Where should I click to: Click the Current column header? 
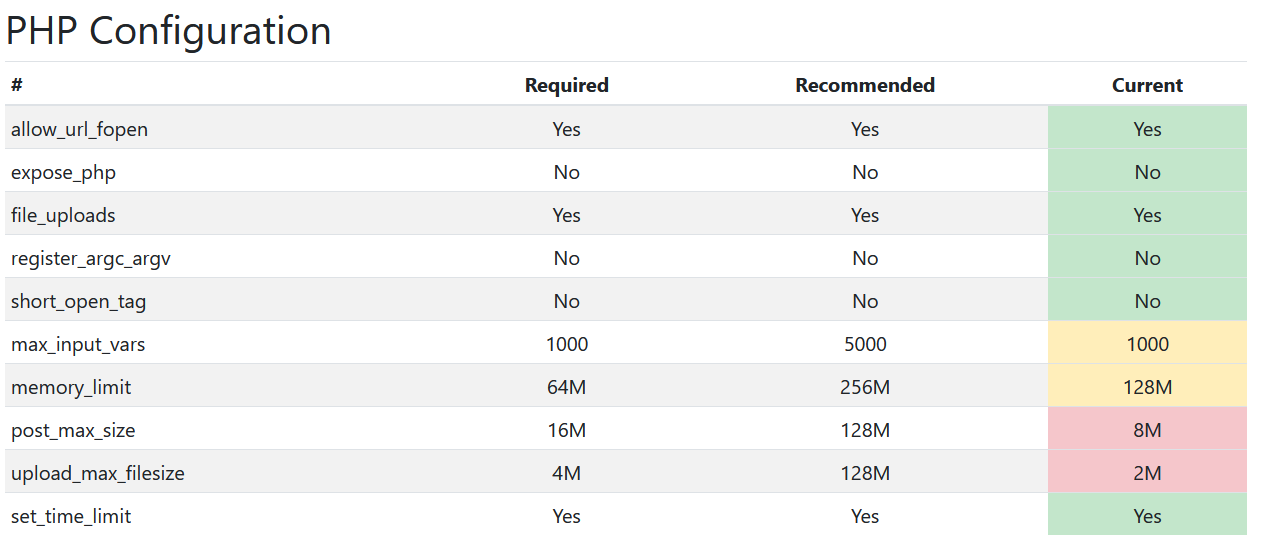1147,86
